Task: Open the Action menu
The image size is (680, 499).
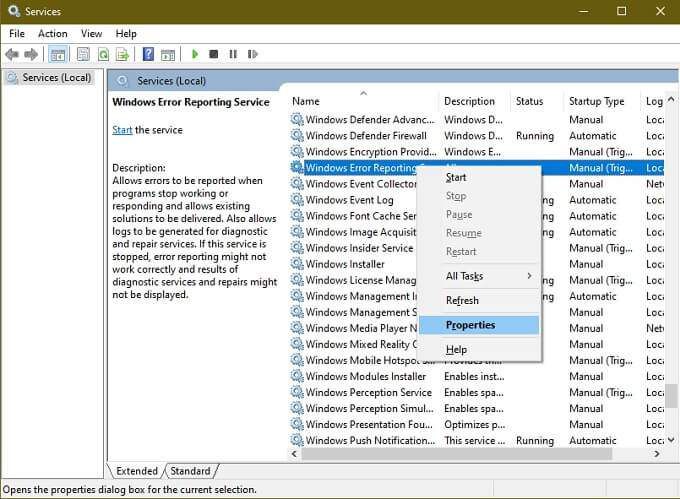Action: 53,33
